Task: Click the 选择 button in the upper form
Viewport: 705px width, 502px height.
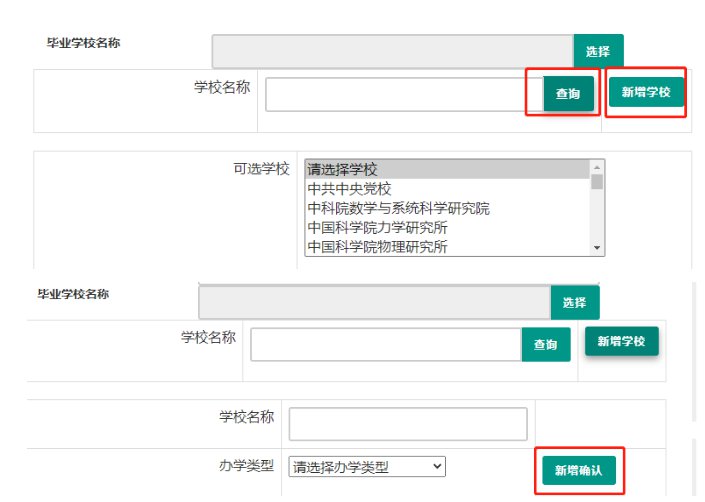Action: point(598,51)
